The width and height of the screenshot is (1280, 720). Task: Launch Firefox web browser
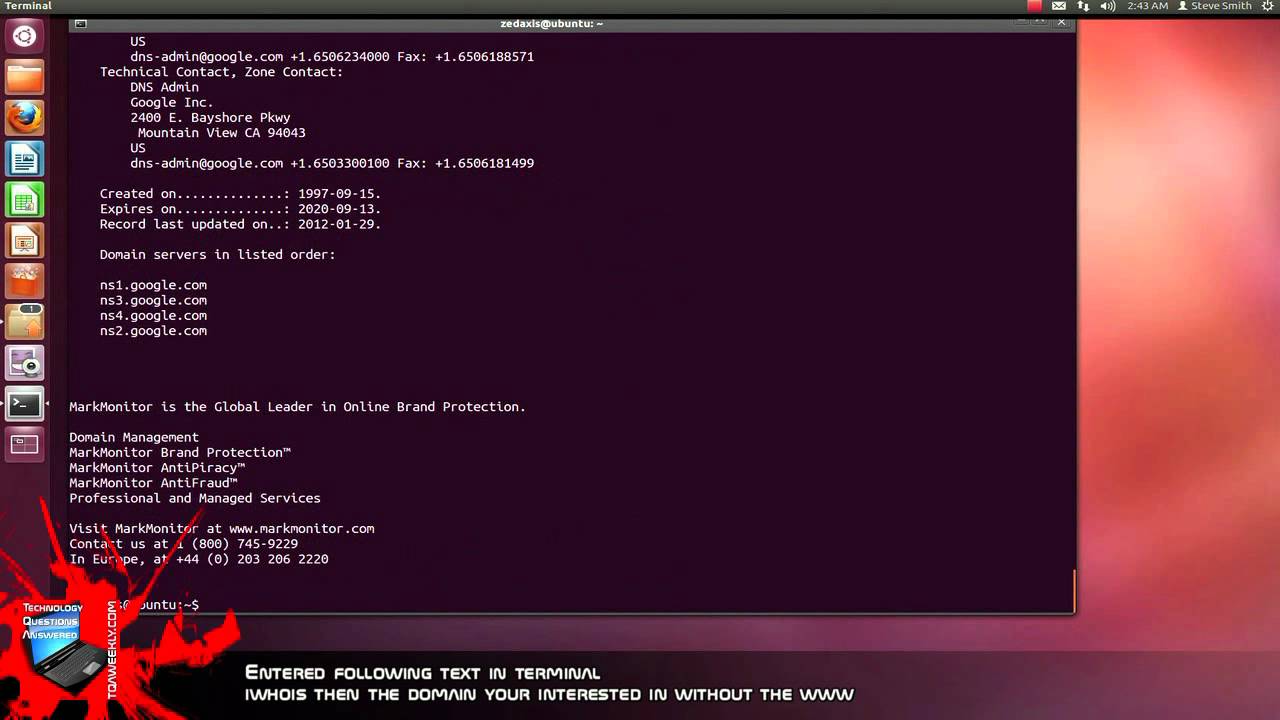[25, 118]
